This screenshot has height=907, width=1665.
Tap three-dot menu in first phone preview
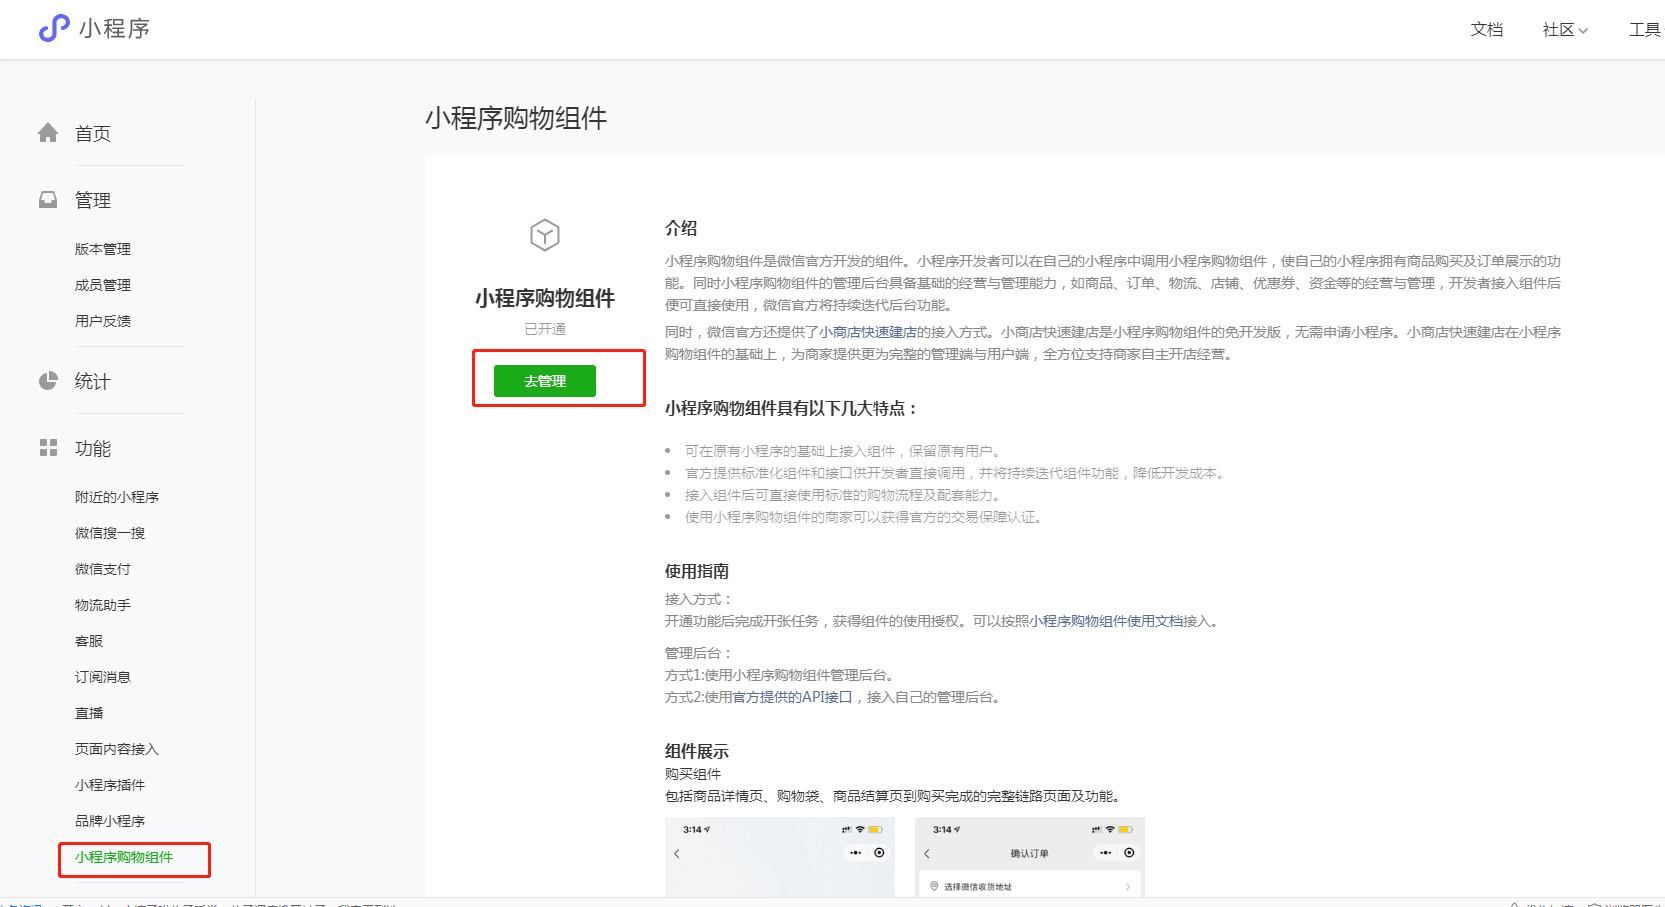856,853
